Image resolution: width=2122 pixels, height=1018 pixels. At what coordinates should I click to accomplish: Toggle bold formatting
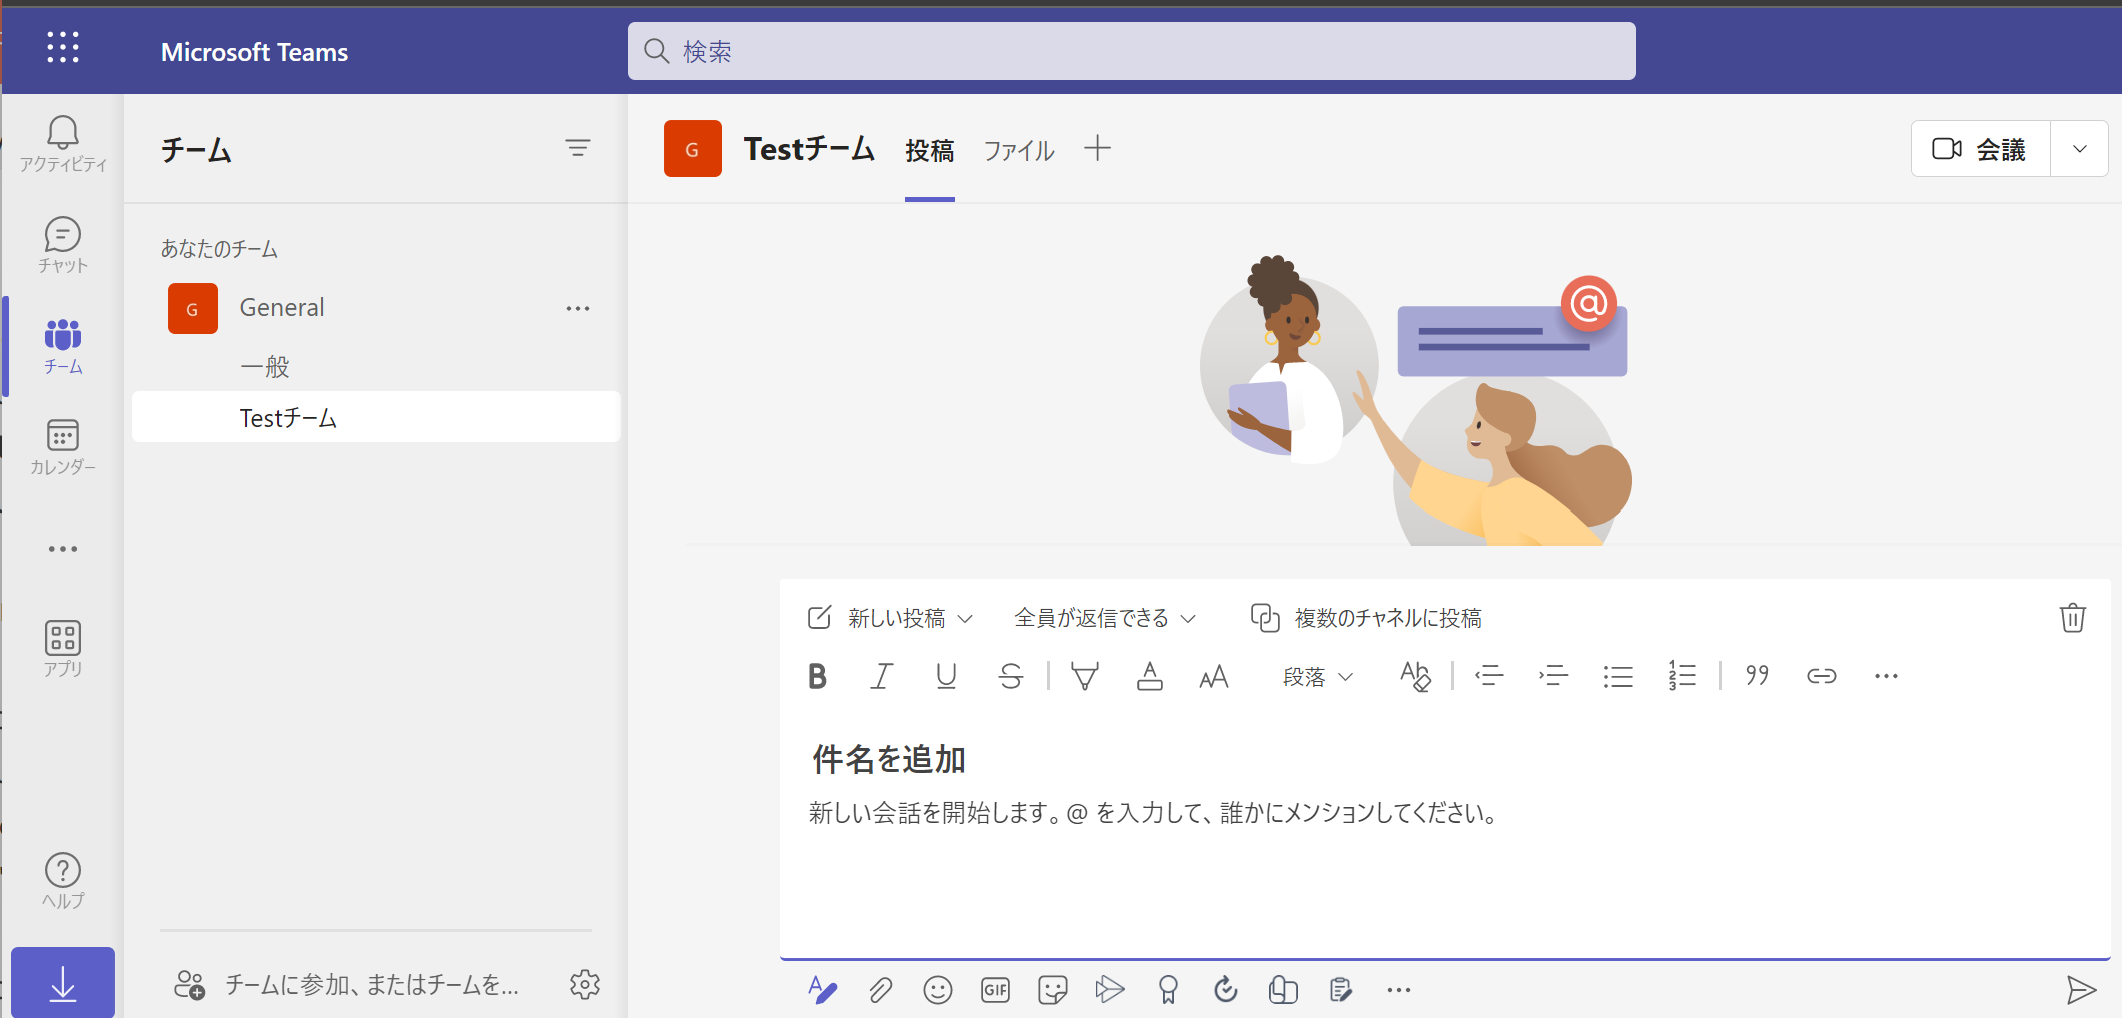tap(817, 677)
